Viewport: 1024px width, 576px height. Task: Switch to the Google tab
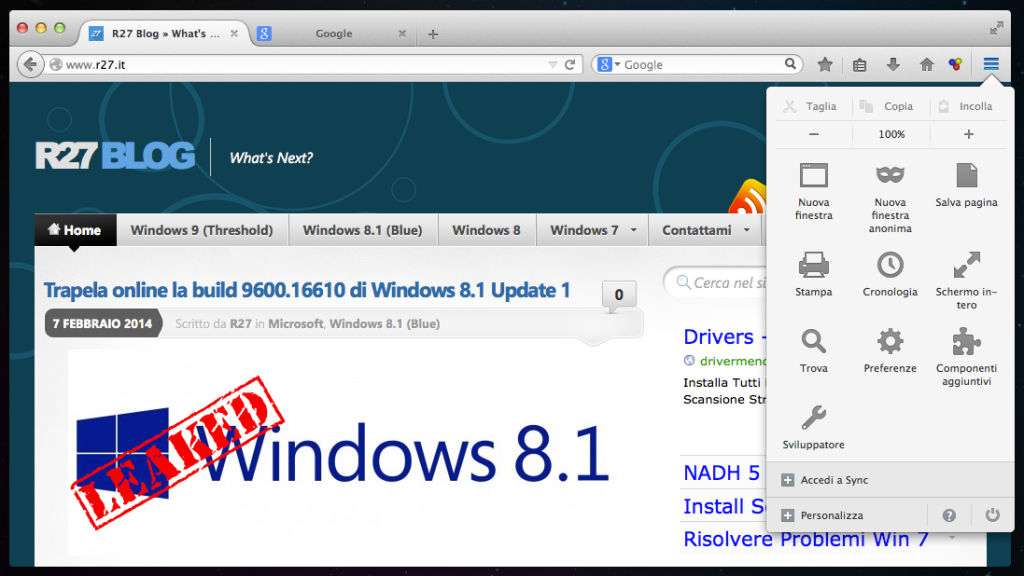point(333,33)
